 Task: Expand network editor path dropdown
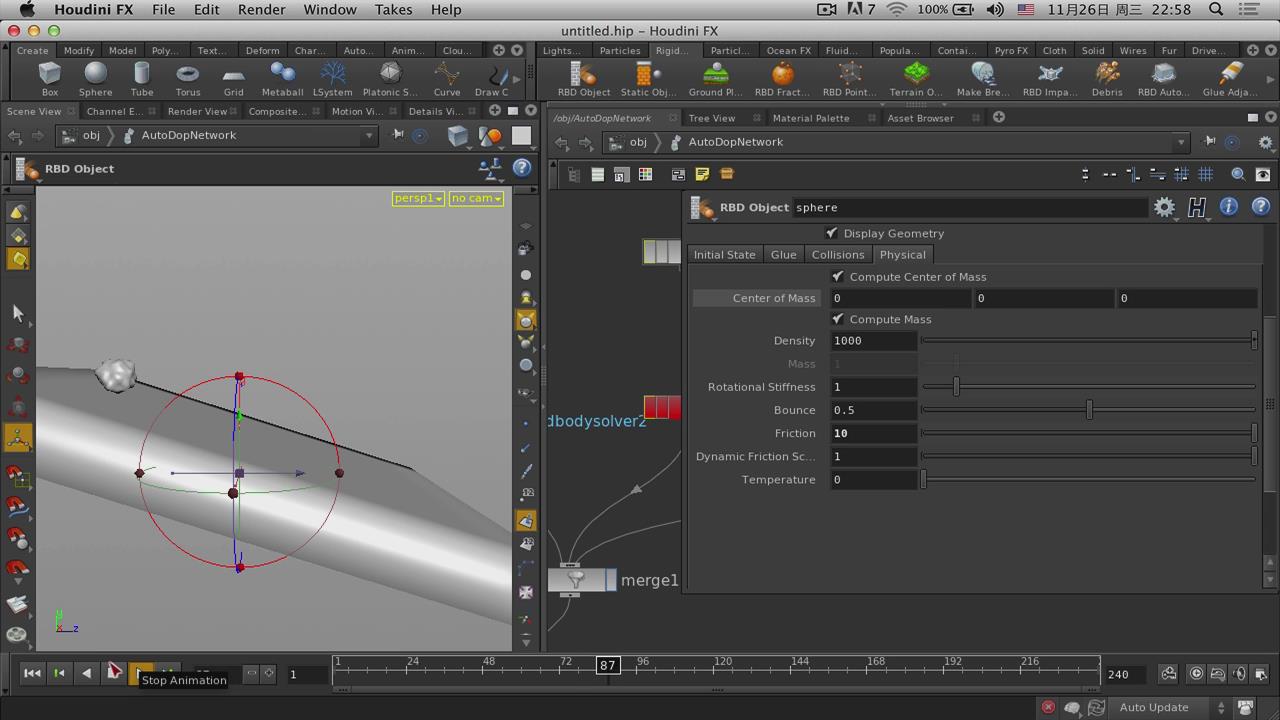pyautogui.click(x=1181, y=142)
